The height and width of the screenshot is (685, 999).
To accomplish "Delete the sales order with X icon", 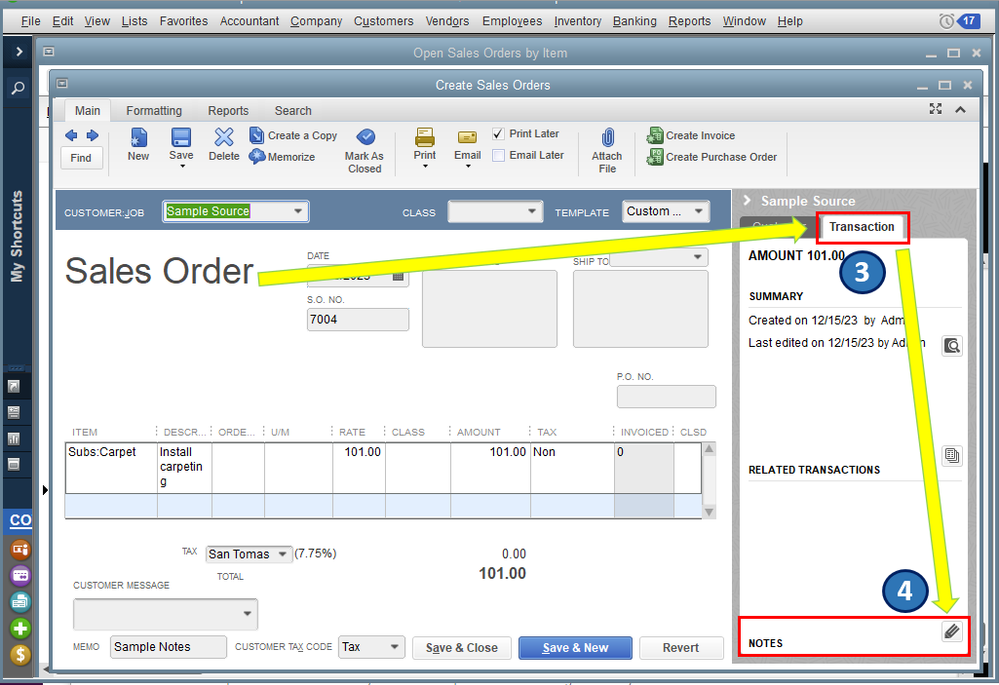I will click(224, 137).
